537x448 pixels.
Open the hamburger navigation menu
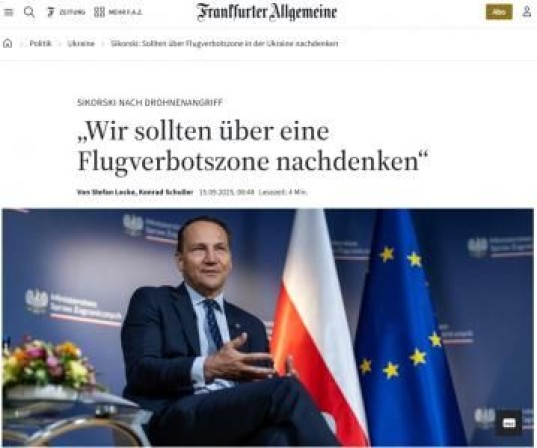(x=8, y=12)
